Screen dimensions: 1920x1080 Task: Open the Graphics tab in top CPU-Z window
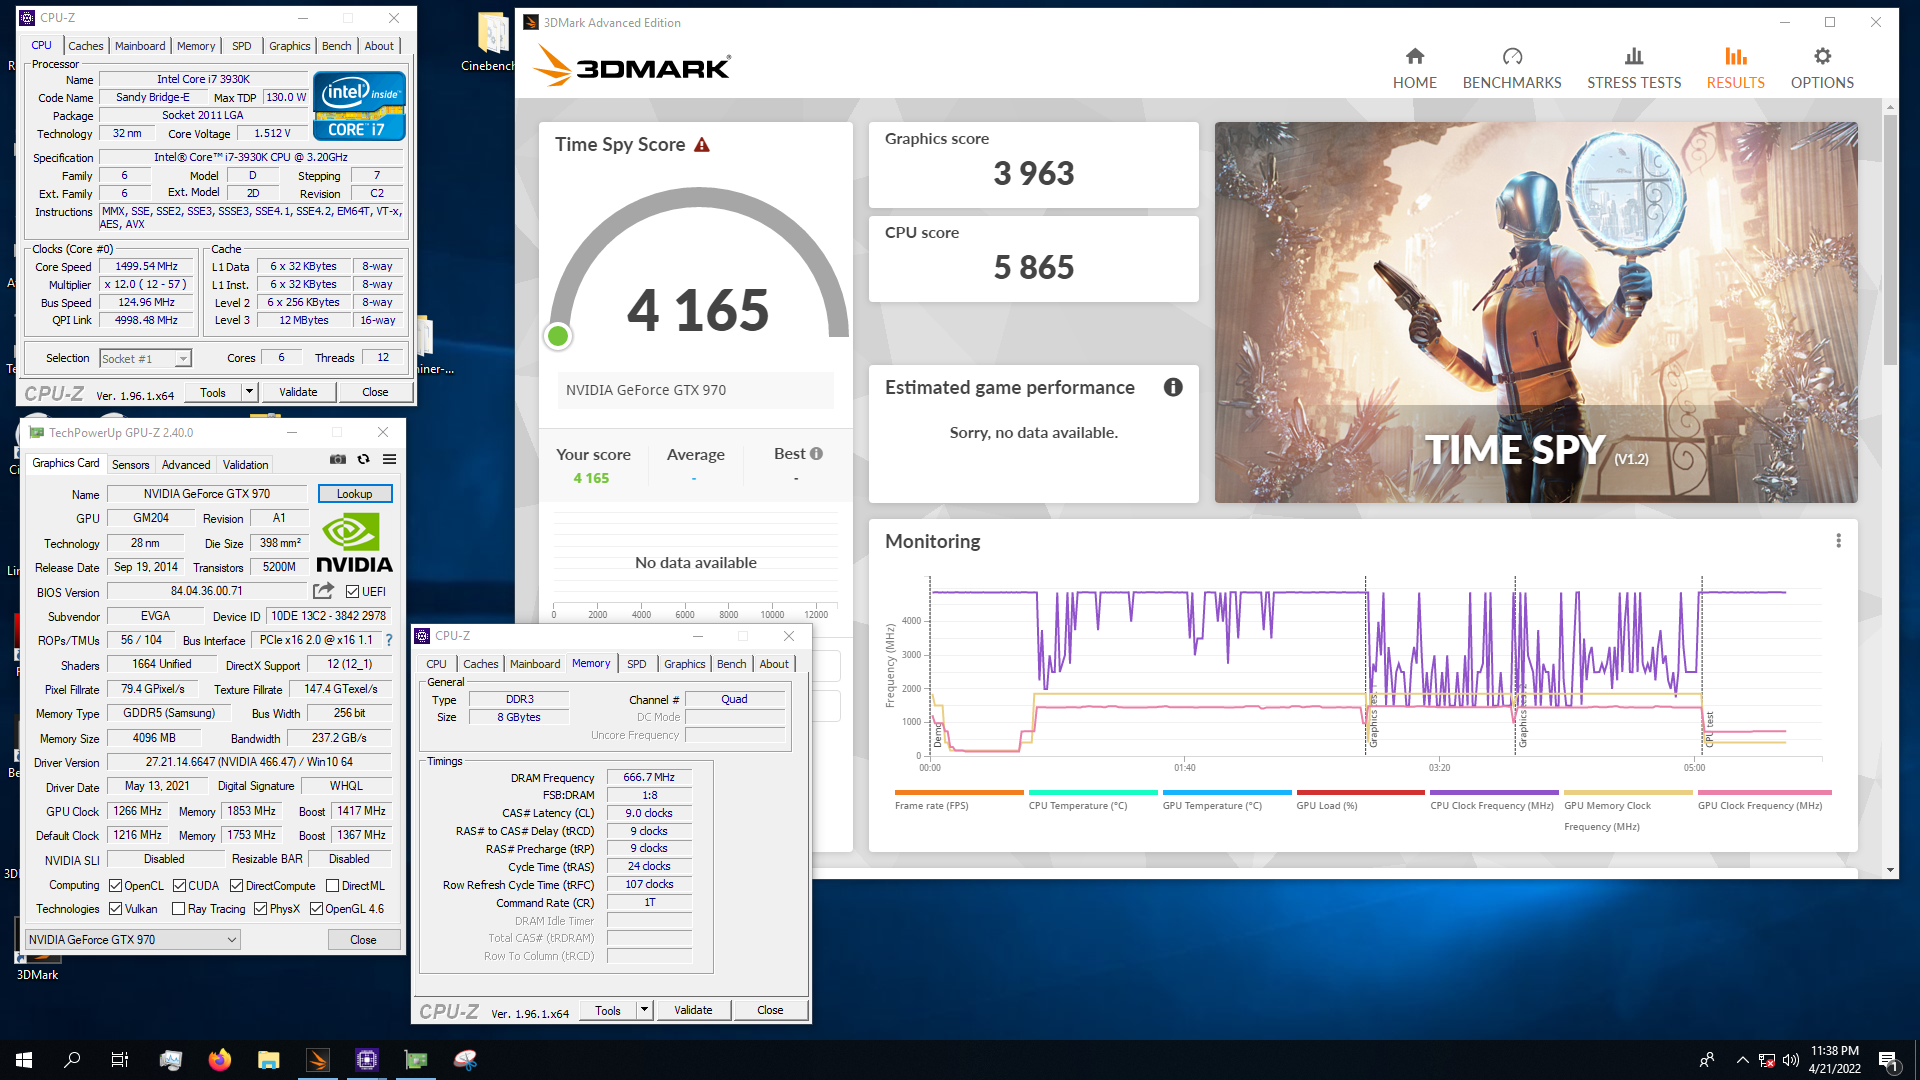(x=289, y=46)
